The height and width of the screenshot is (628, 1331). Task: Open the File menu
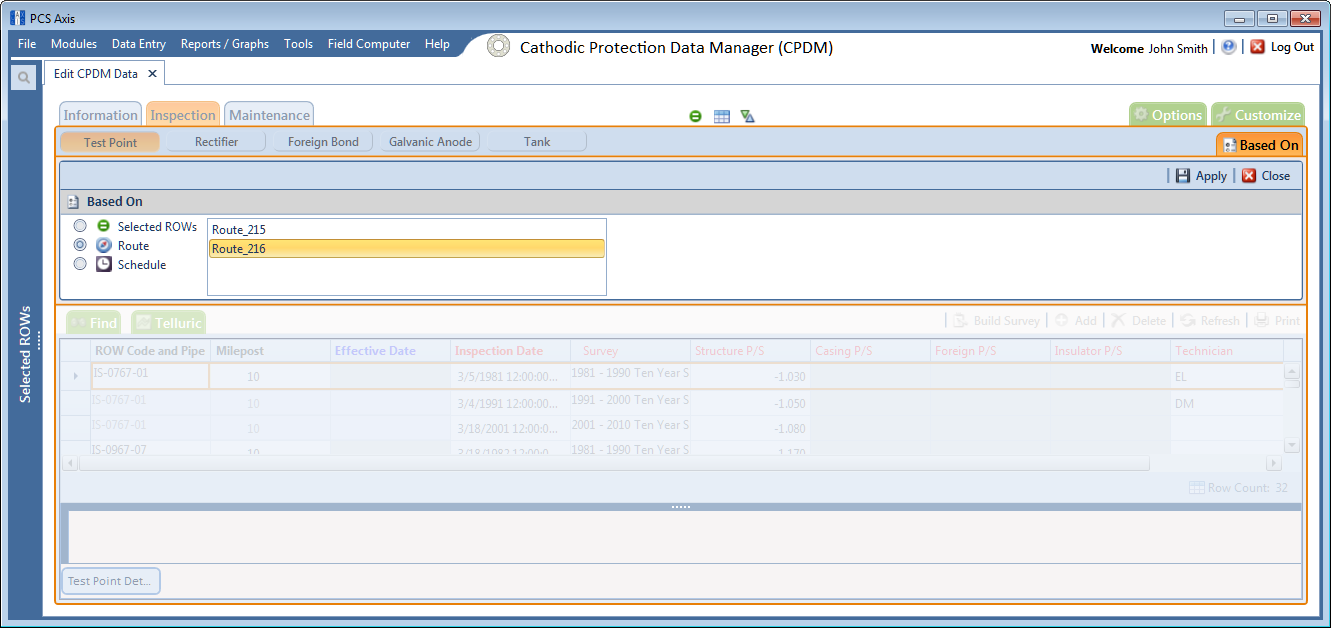pyautogui.click(x=27, y=44)
